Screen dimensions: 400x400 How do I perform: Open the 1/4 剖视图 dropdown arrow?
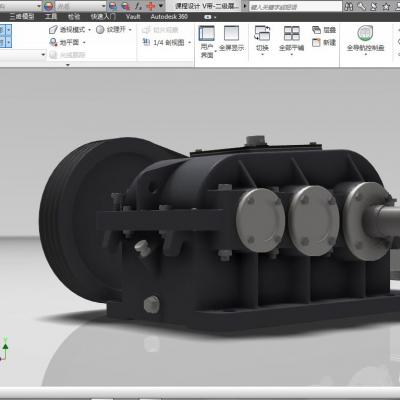[x=190, y=42]
